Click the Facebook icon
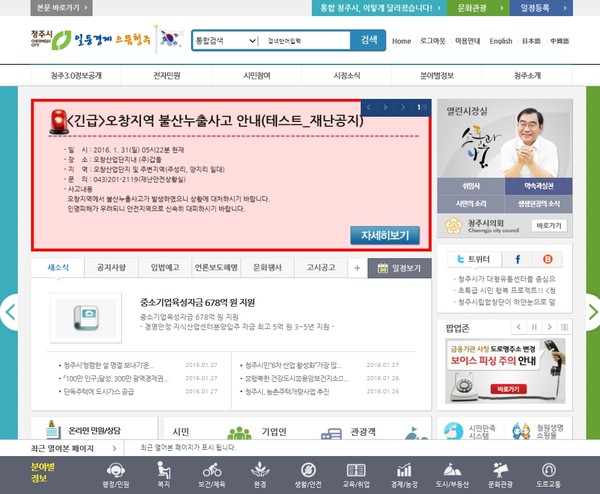Viewport: 600px width, 494px height. click(x=517, y=259)
